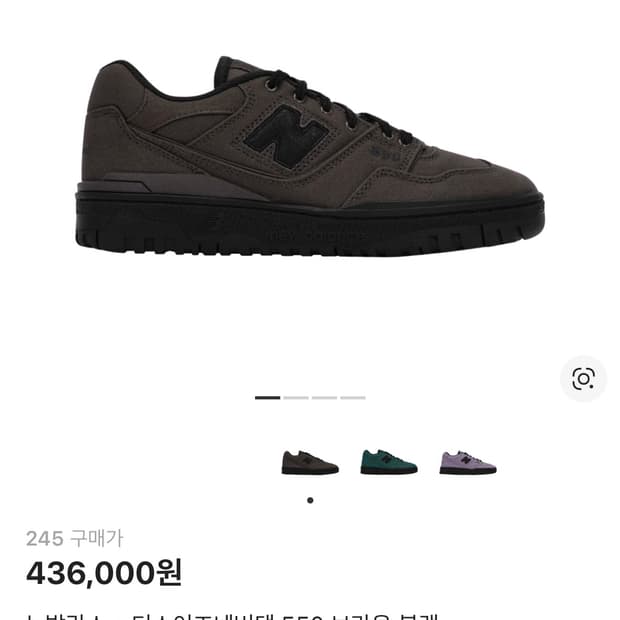This screenshot has width=620, height=620.
Task: Click the 245 구매가 size label
Action: click(x=75, y=538)
